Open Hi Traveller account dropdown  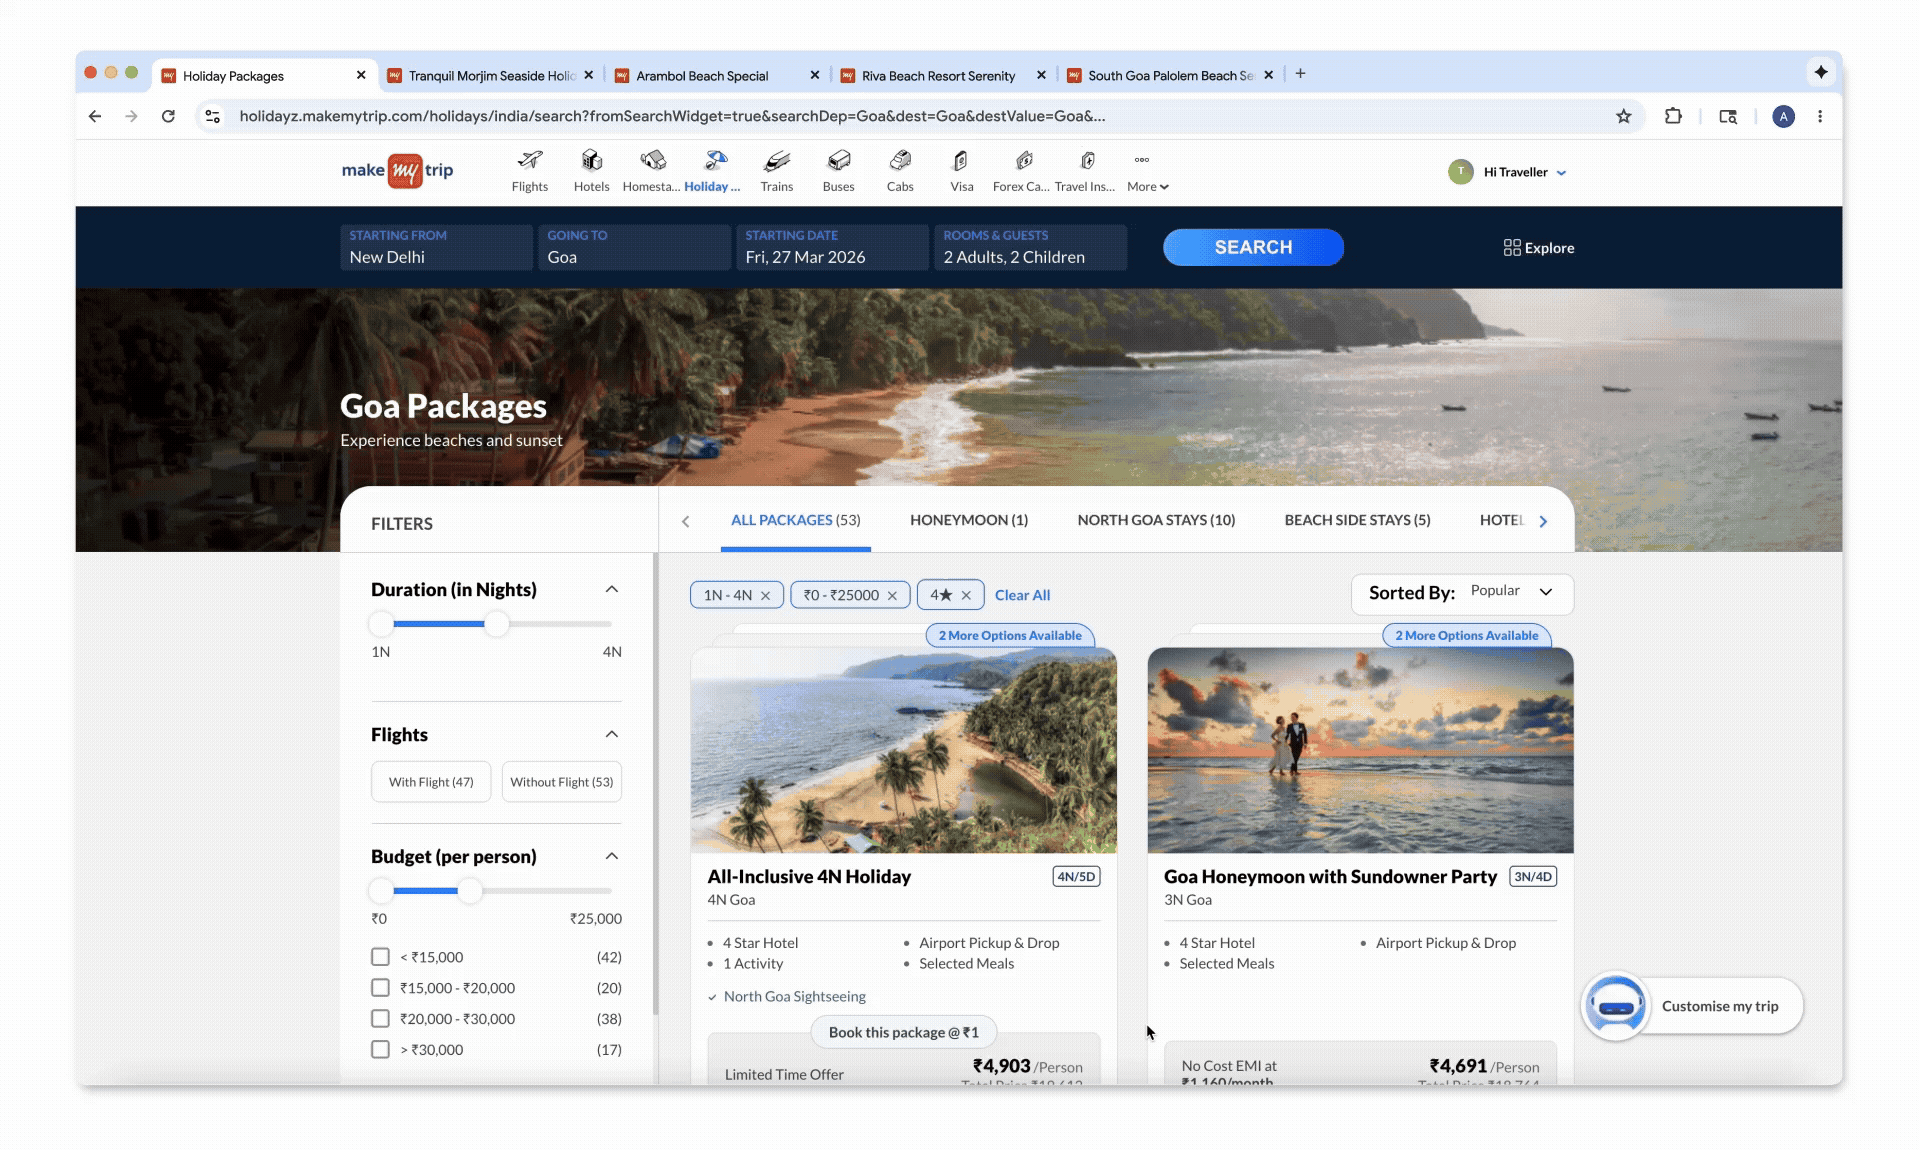point(1507,172)
